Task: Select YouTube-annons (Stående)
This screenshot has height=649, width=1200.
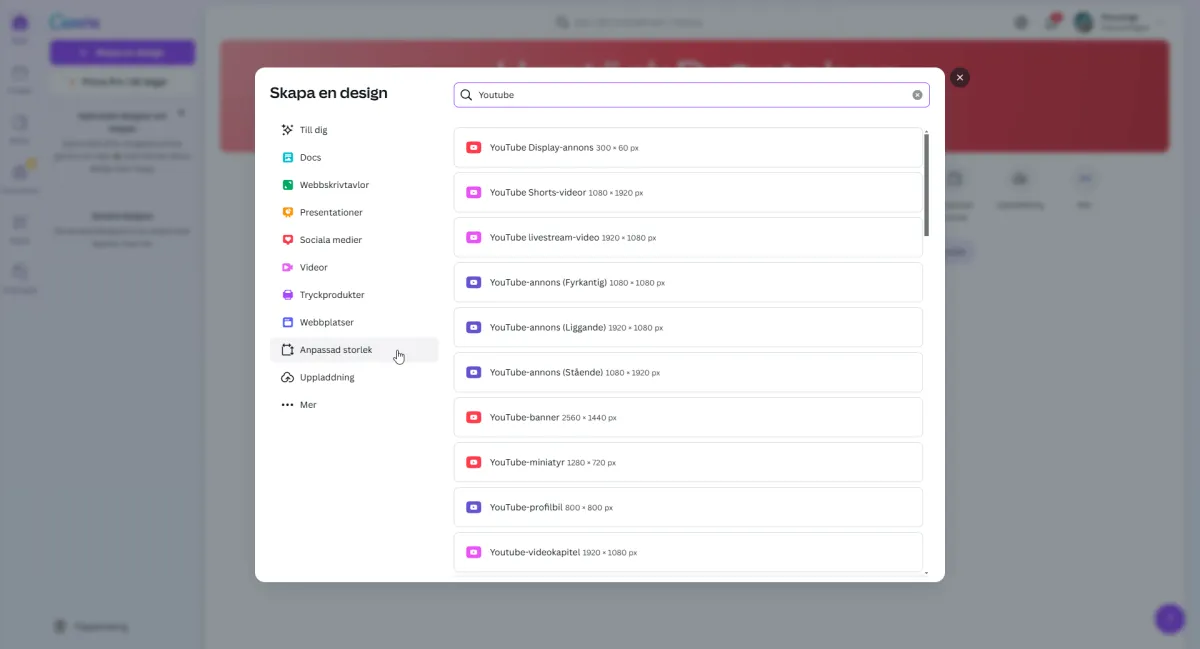Action: point(688,372)
